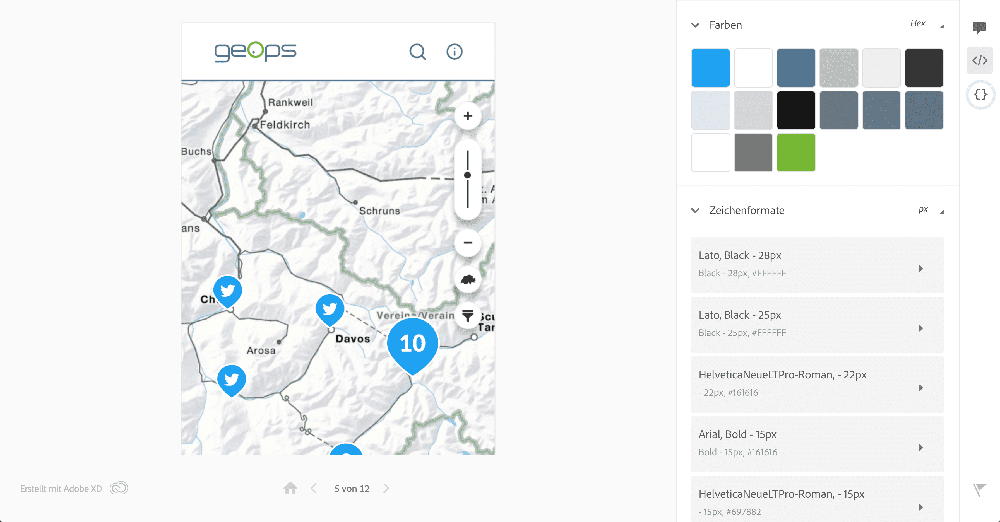
Task: Collapse the Zeichenformate section
Action: (x=695, y=210)
